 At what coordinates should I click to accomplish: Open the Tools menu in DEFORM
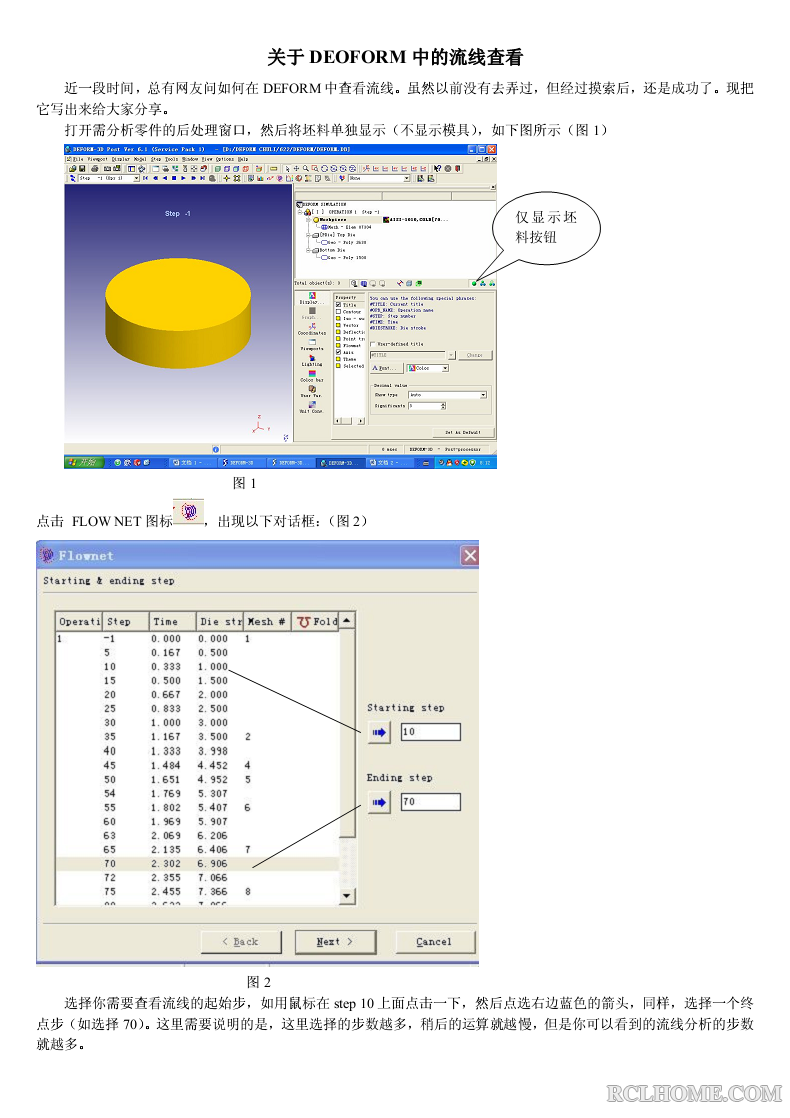click(x=171, y=159)
